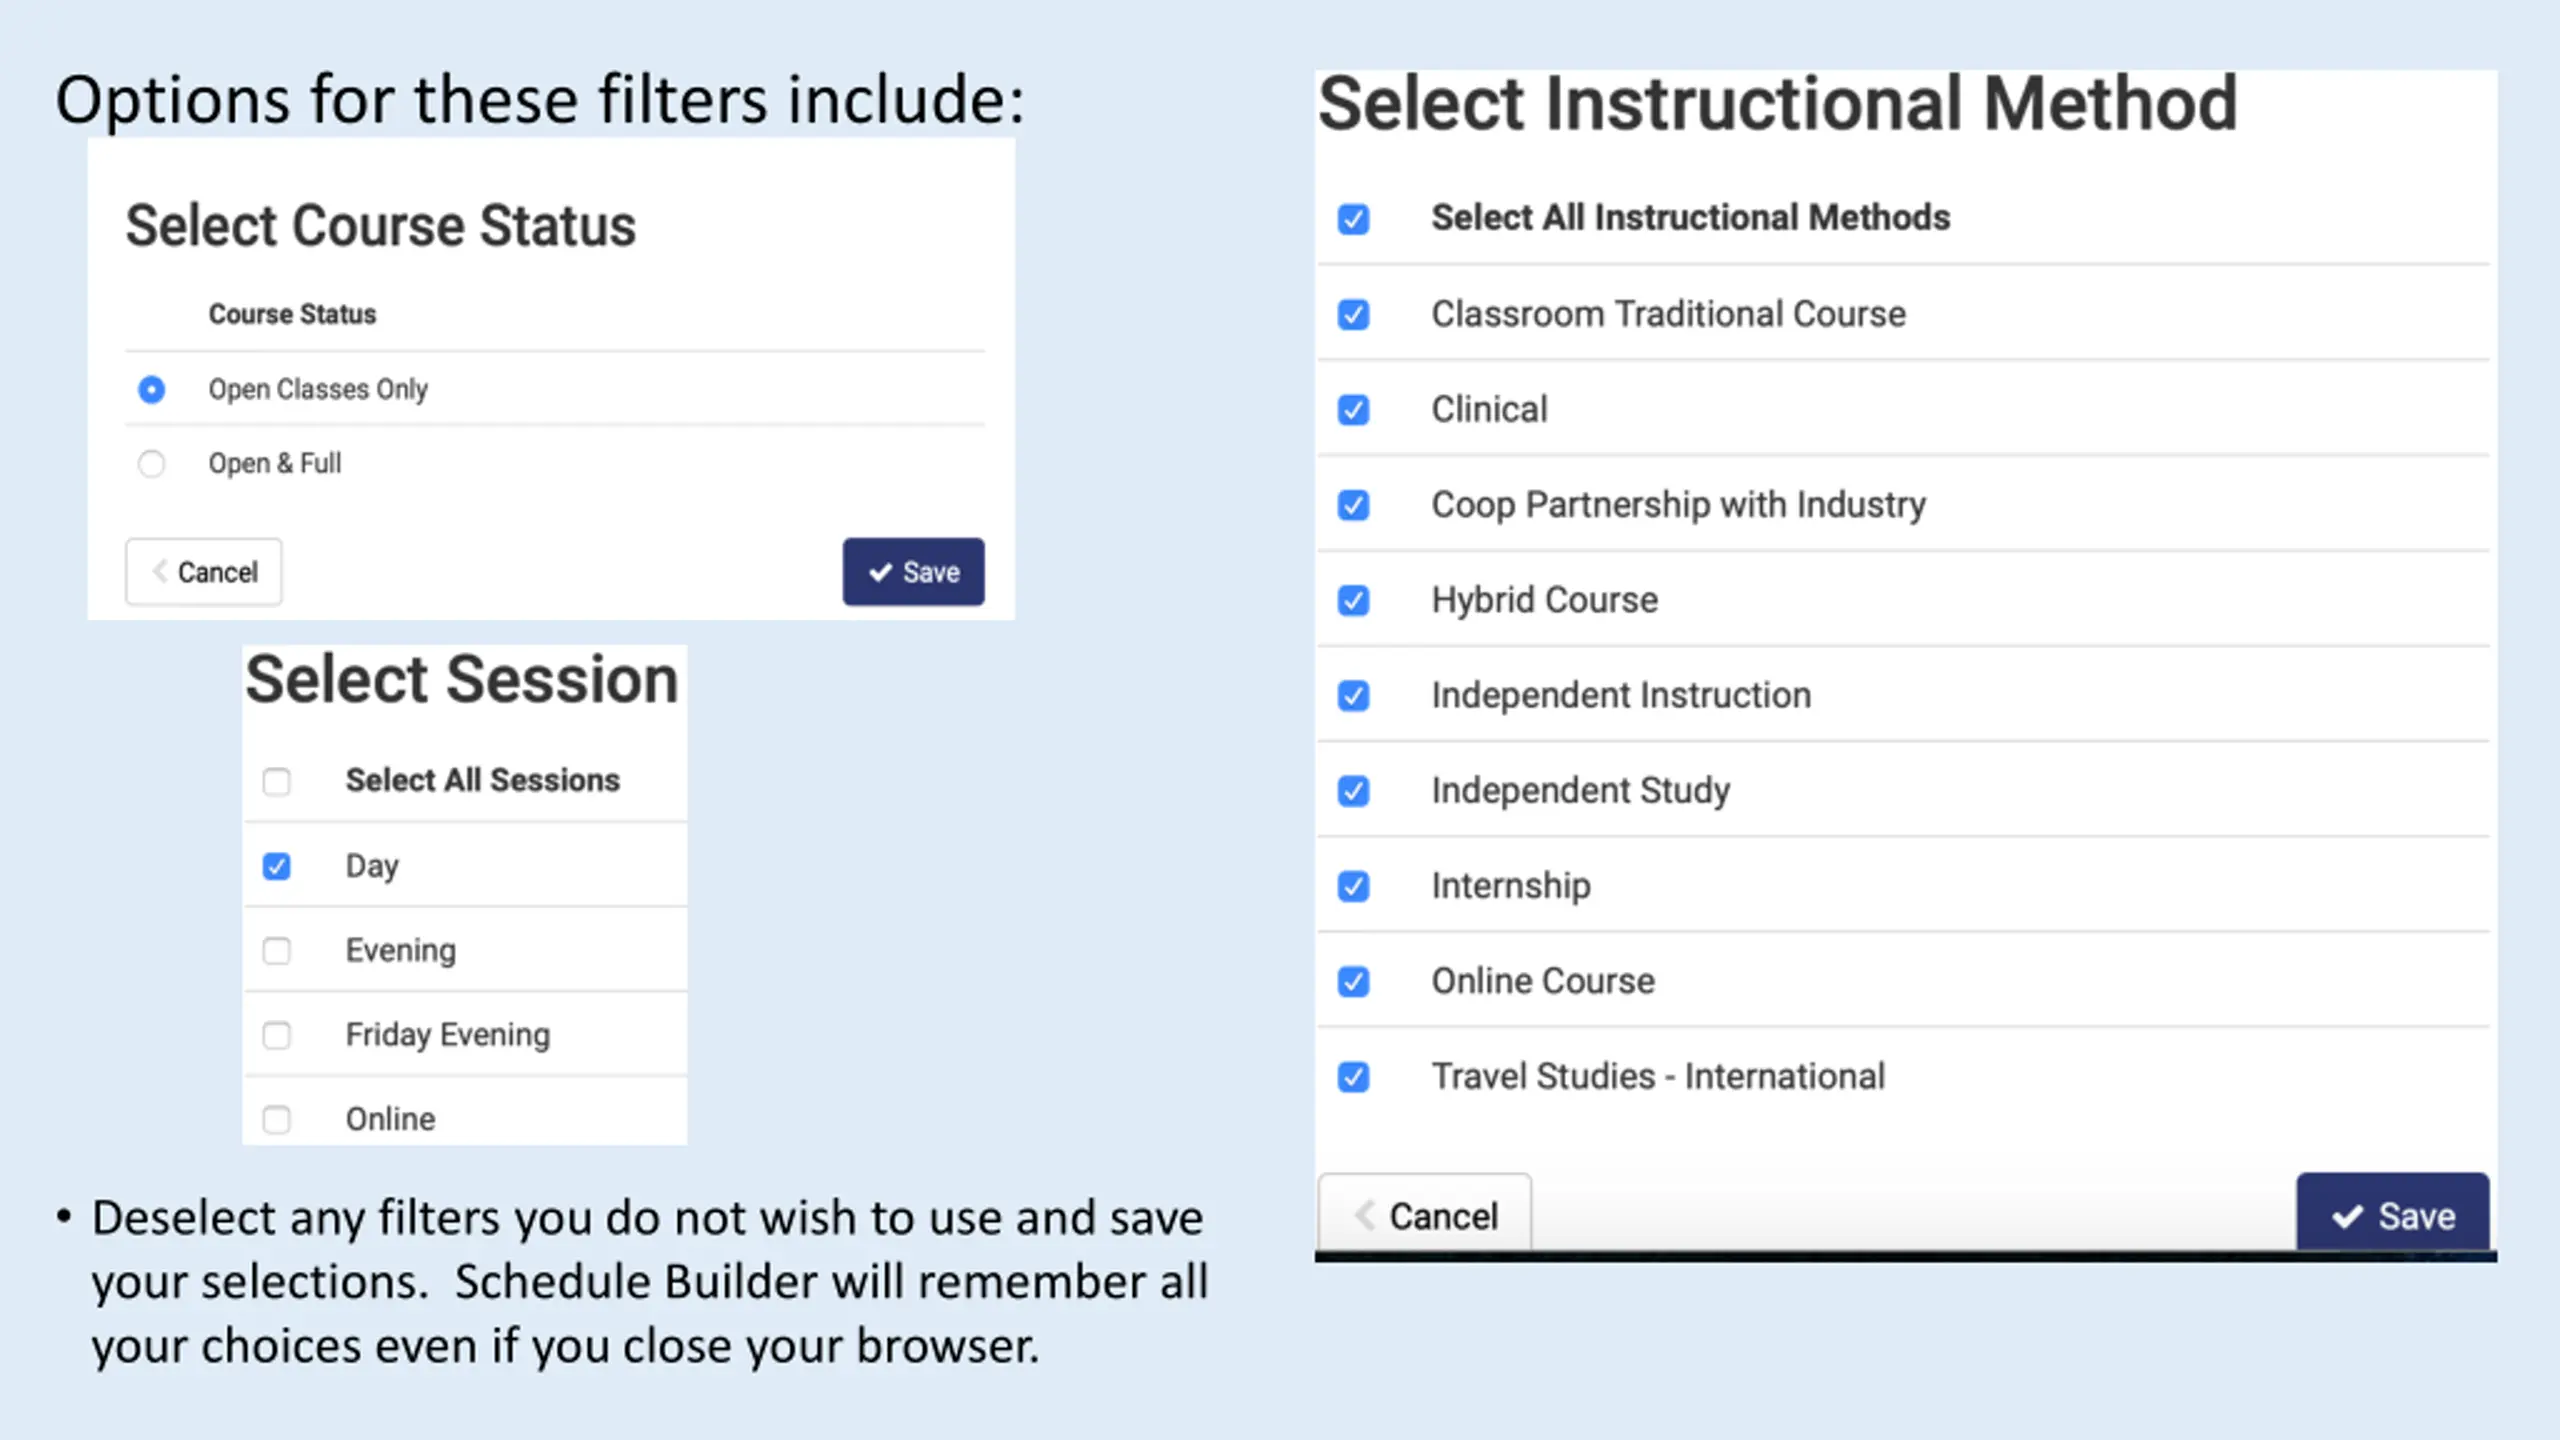Toggle Select All Instructional Methods checkbox
Image resolution: width=2560 pixels, height=1440 pixels.
[x=1353, y=219]
